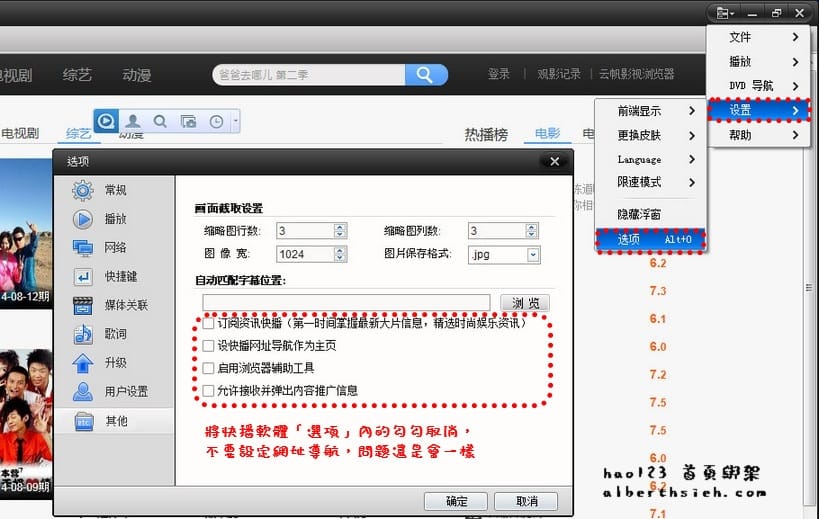This screenshot has height=519, width=819.
Task: Click the magnifier icon in floating toolbar
Action: coord(160,122)
